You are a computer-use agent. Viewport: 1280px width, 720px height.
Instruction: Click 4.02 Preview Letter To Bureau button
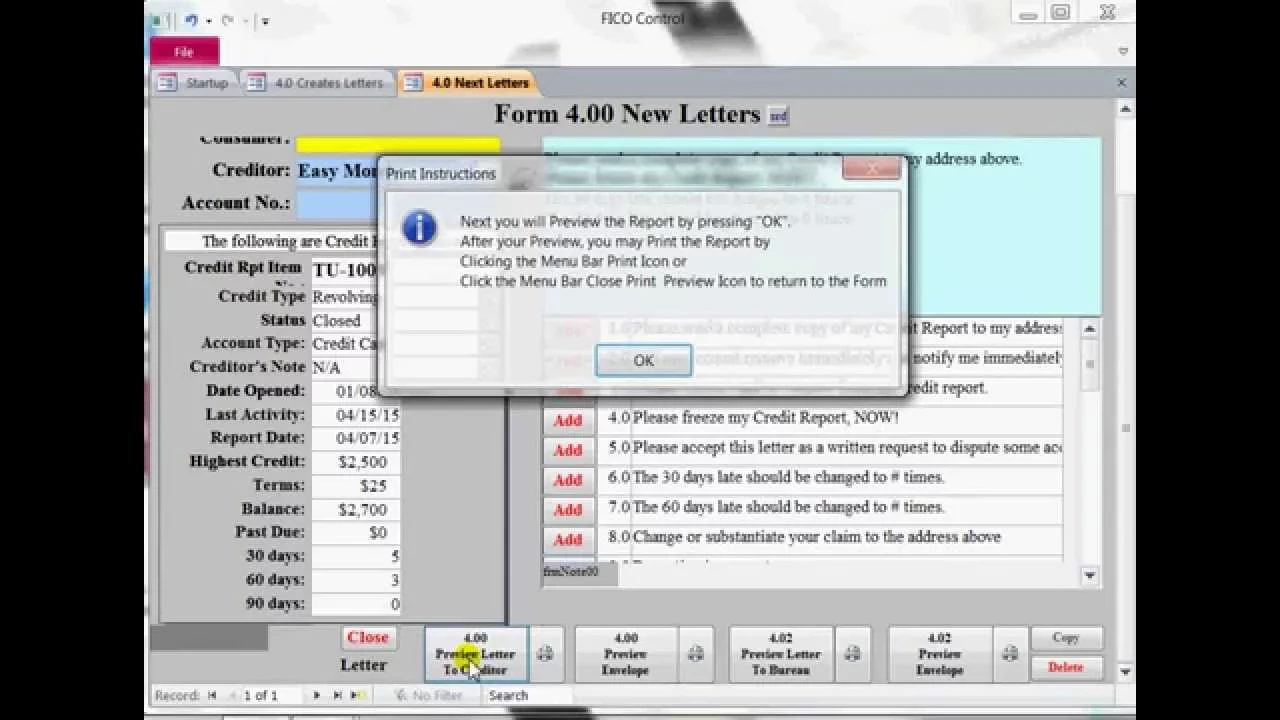(x=781, y=654)
